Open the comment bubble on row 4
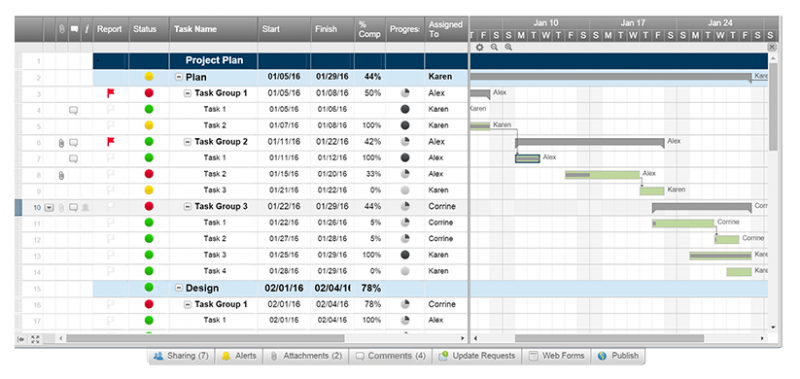 click(x=73, y=110)
